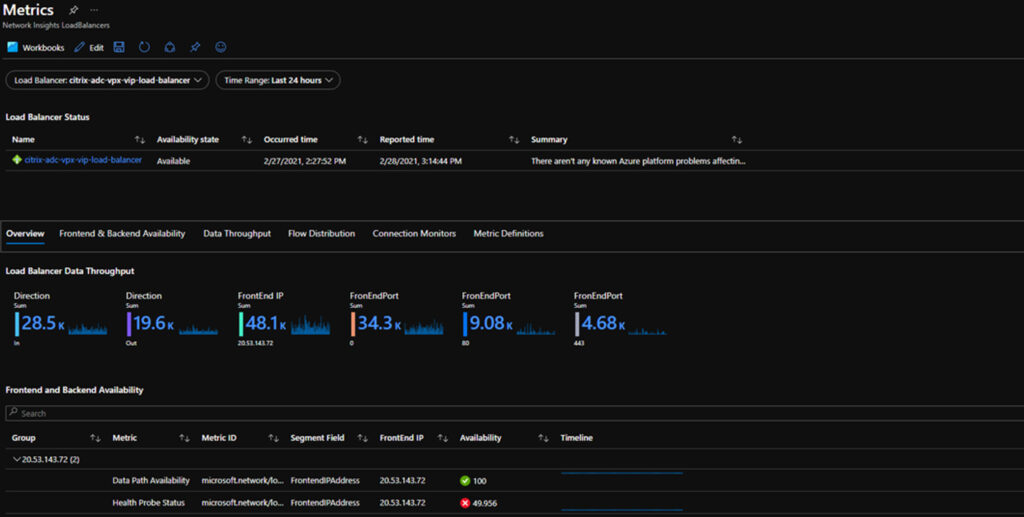Pin the Metrics page using title pin icon

73,10
